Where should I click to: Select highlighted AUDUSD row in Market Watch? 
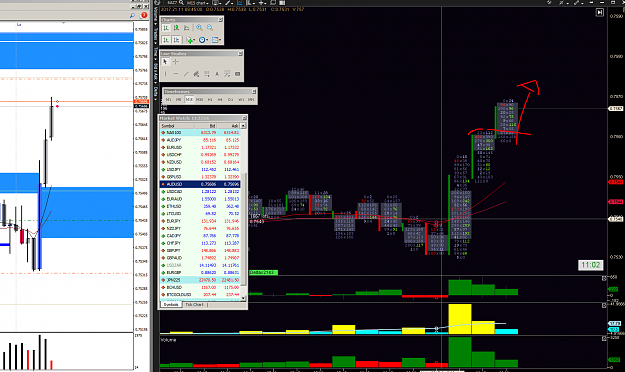click(200, 184)
